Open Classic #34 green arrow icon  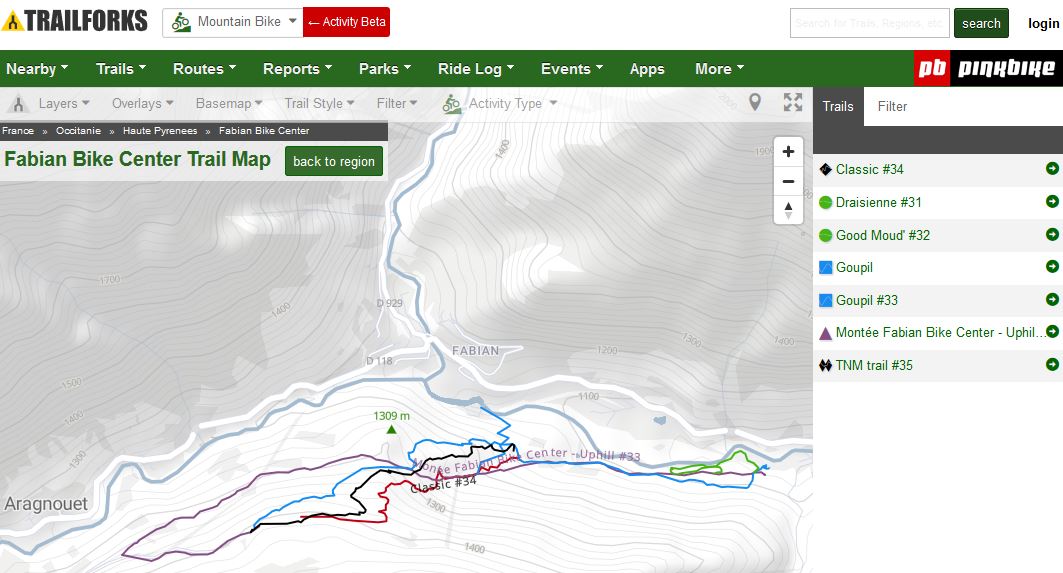click(x=1052, y=169)
